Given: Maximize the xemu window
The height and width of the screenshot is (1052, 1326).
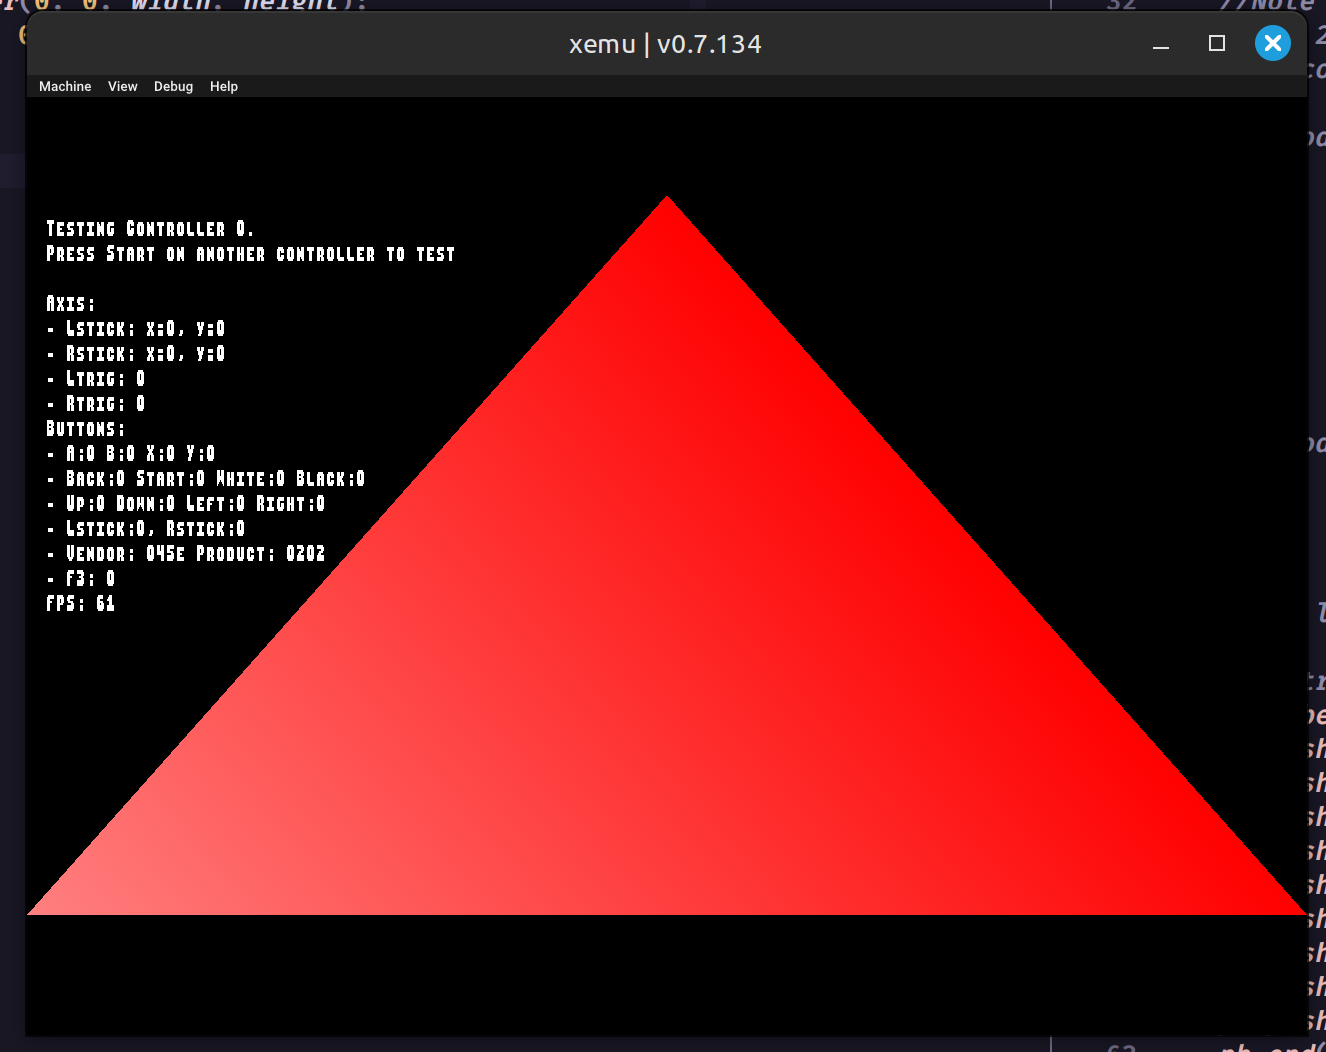Looking at the screenshot, I should click(x=1216, y=43).
